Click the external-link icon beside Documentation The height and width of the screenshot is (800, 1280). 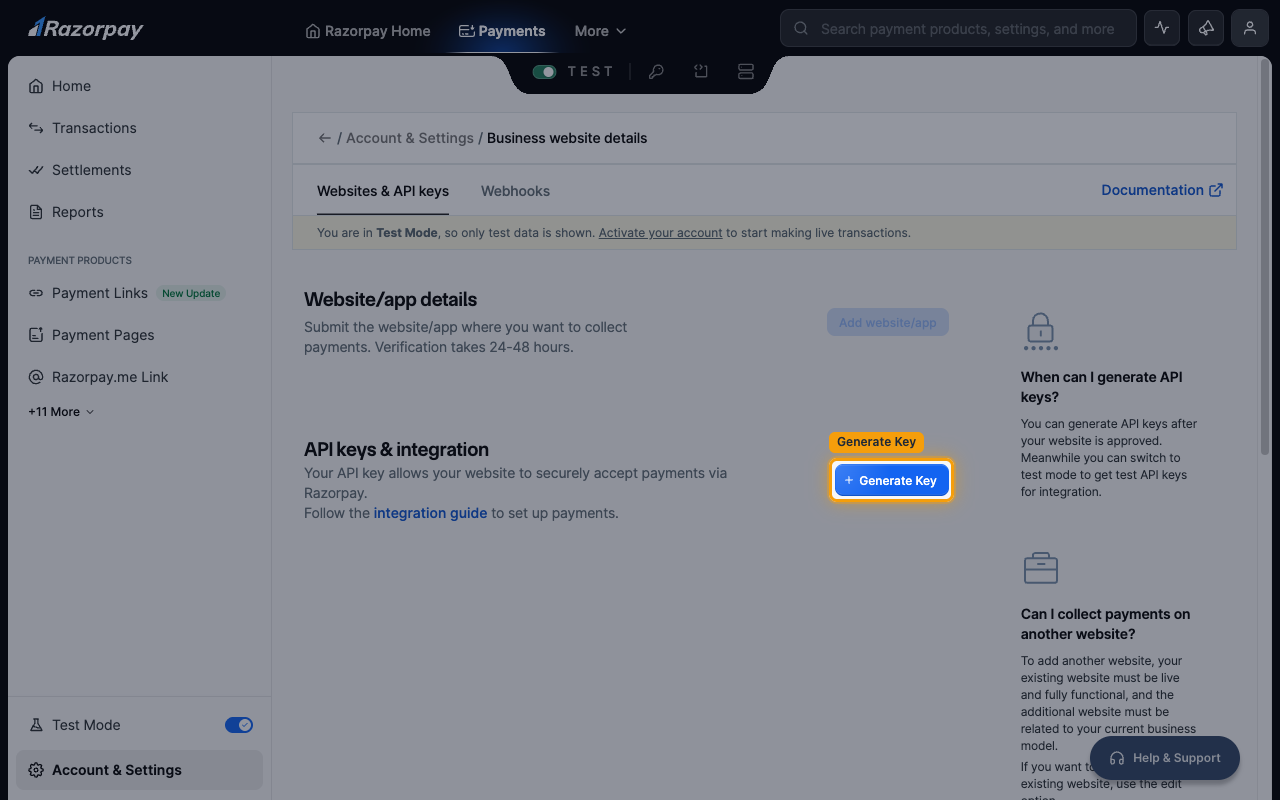(1216, 190)
